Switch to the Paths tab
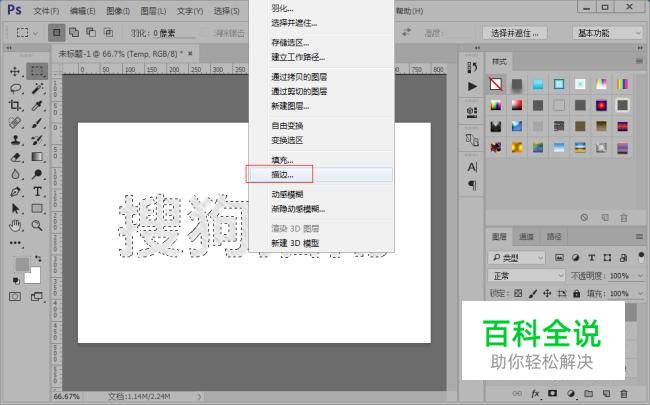The width and height of the screenshot is (650, 405). 554,237
